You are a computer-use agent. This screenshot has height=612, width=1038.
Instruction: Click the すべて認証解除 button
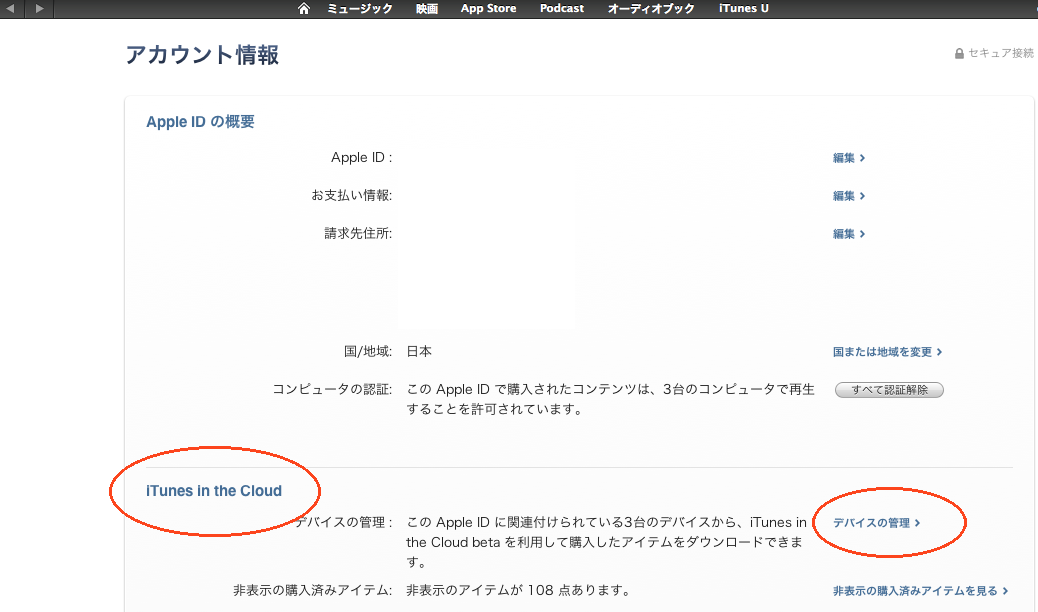point(889,390)
